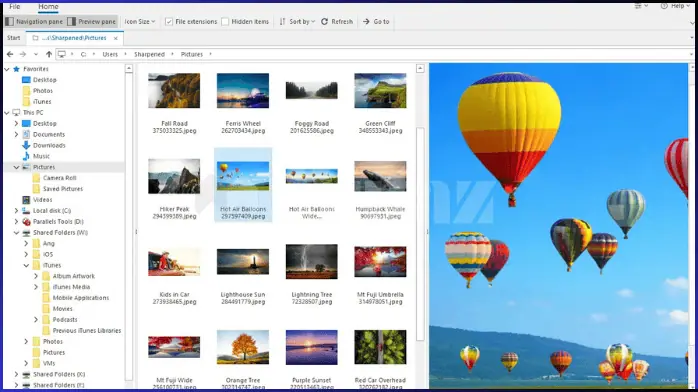Switch to the Home ribbon tab
The width and height of the screenshot is (698, 392).
48,6
